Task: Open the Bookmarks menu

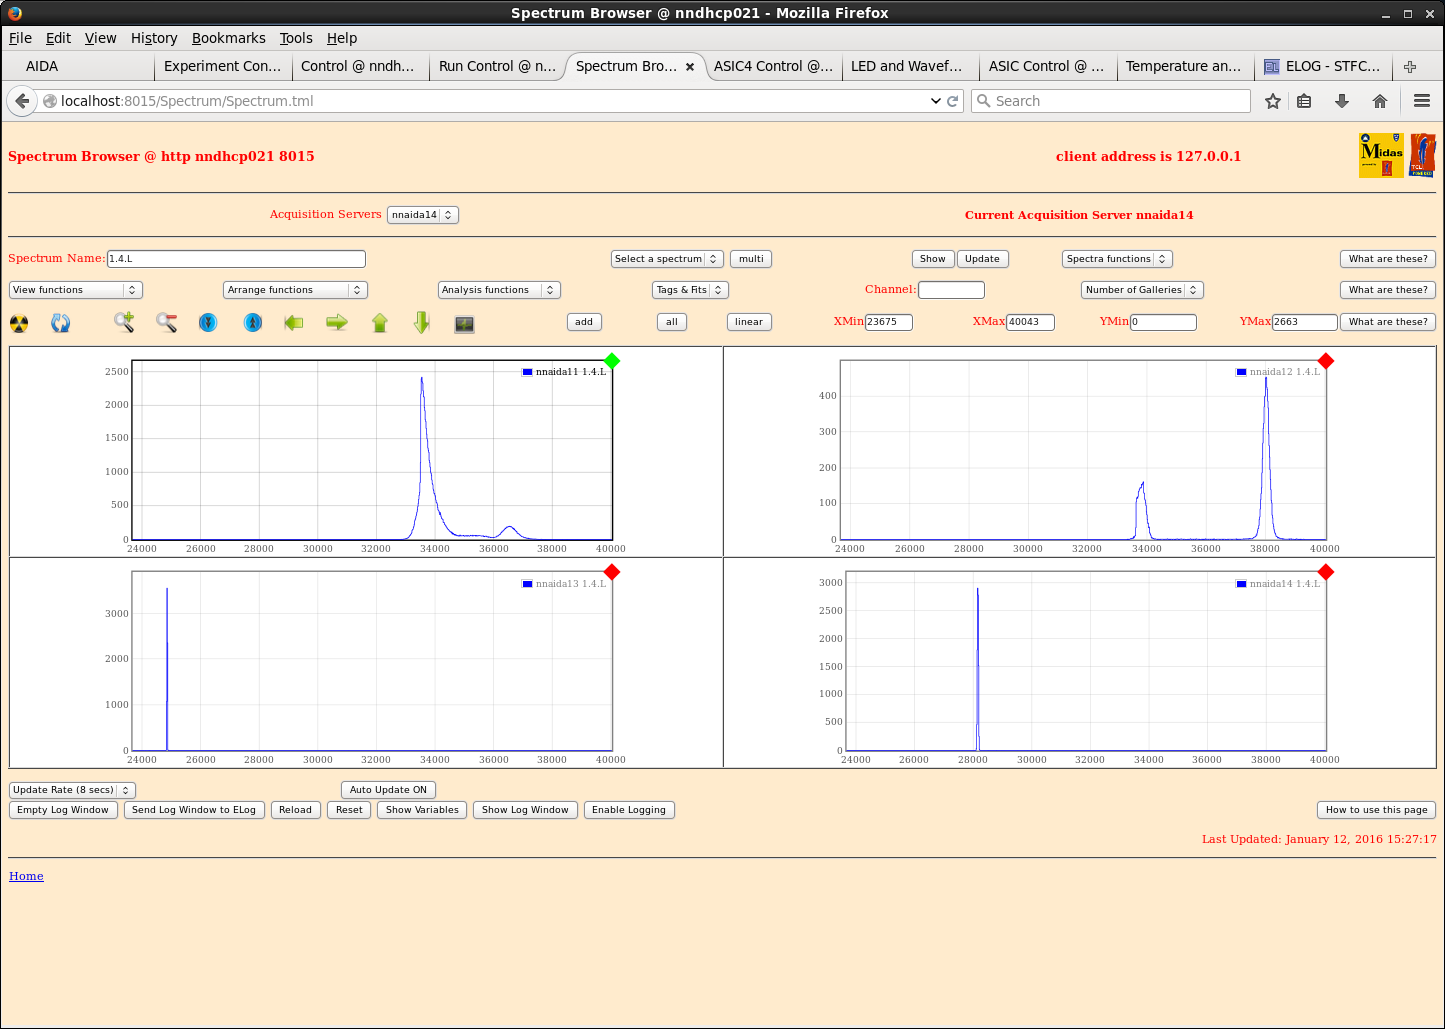Action: tap(228, 38)
